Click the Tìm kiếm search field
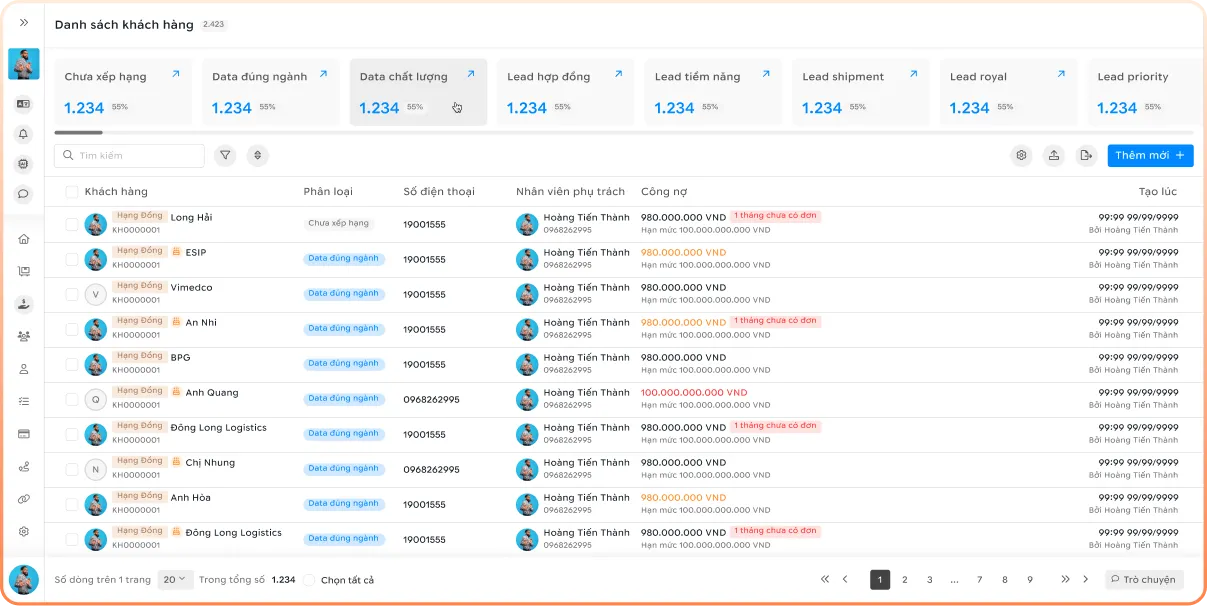Screen dimensions: 1207x606 click(129, 155)
